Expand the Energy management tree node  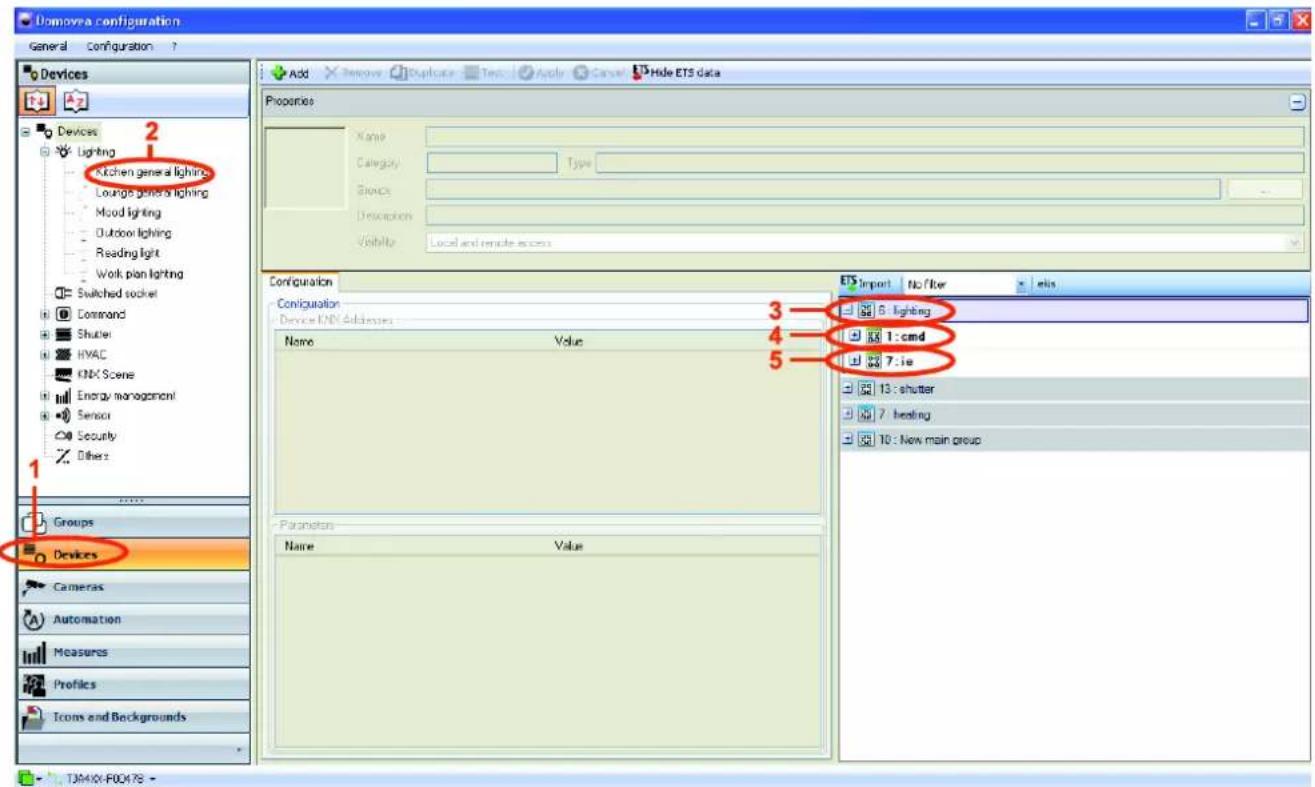[44, 396]
